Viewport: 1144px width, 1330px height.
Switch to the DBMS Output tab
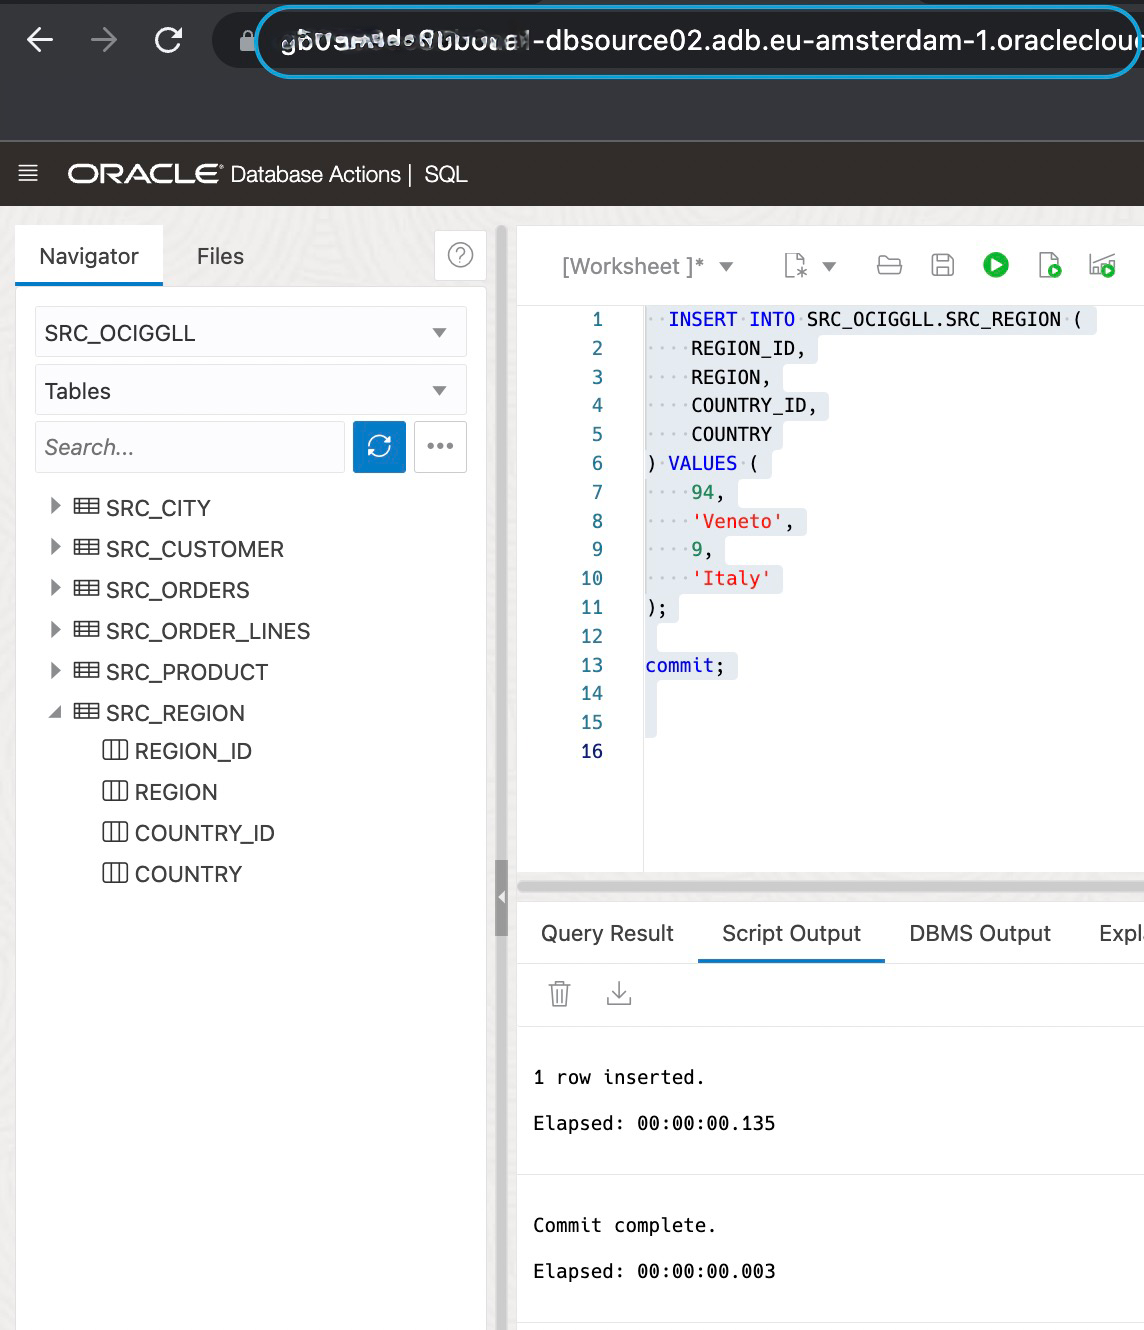click(x=980, y=933)
